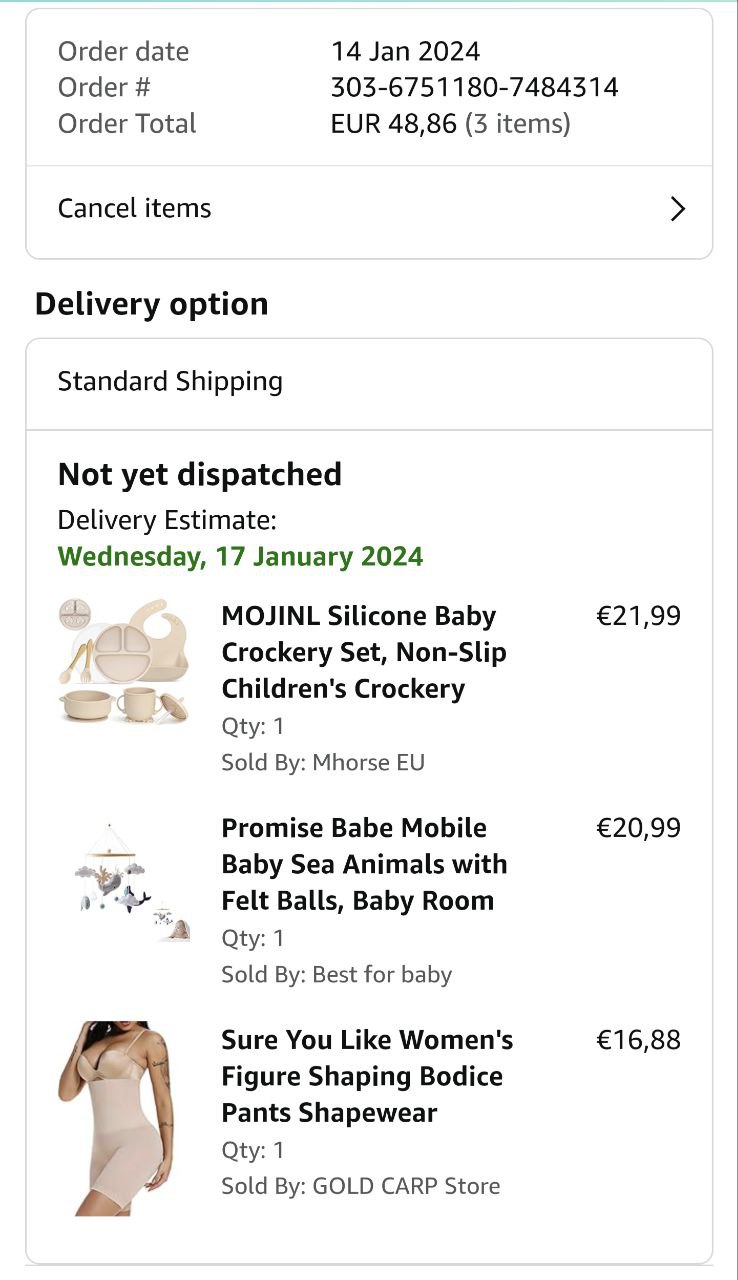Image resolution: width=738 pixels, height=1280 pixels.
Task: Click the €21,99 crockery set price
Action: [638, 616]
